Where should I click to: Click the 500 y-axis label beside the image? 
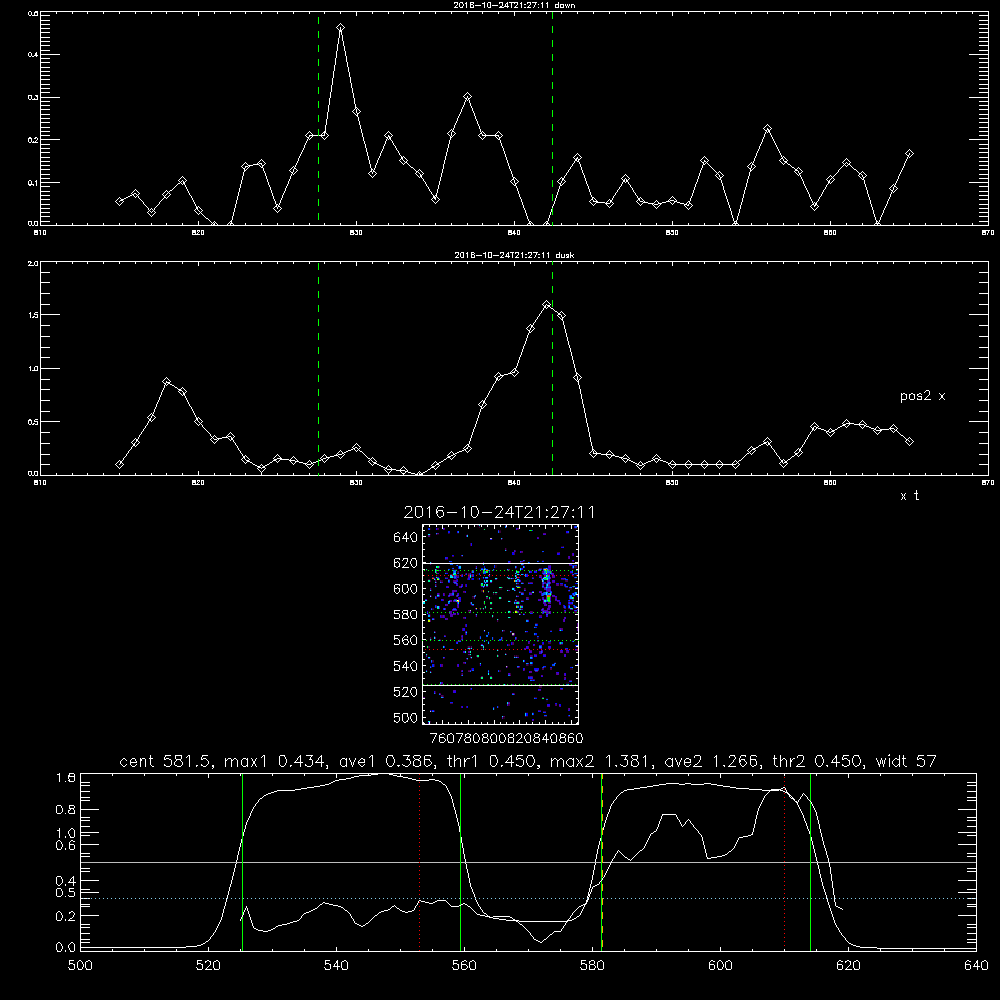pos(406,718)
